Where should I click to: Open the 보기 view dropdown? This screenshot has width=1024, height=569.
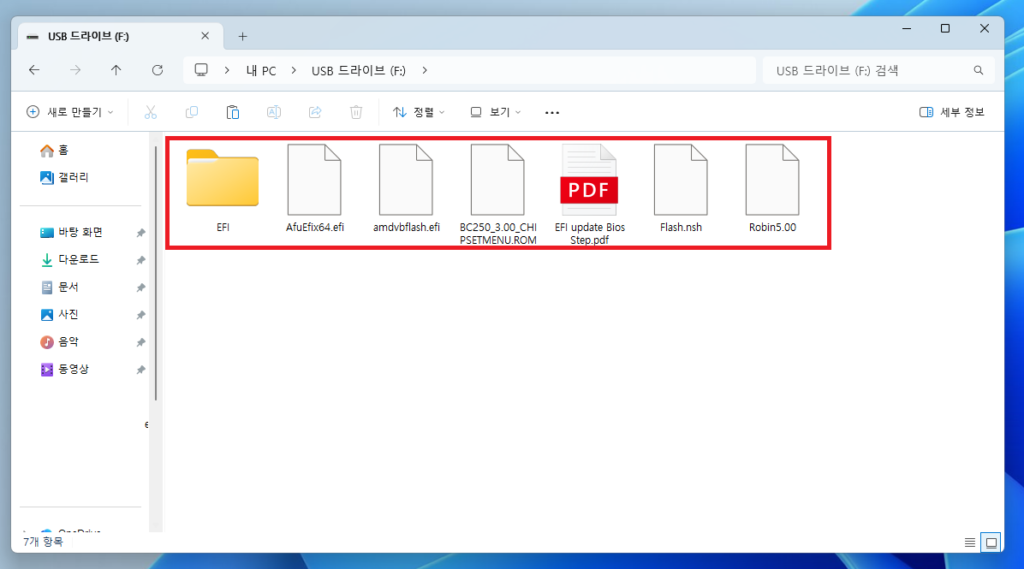496,112
